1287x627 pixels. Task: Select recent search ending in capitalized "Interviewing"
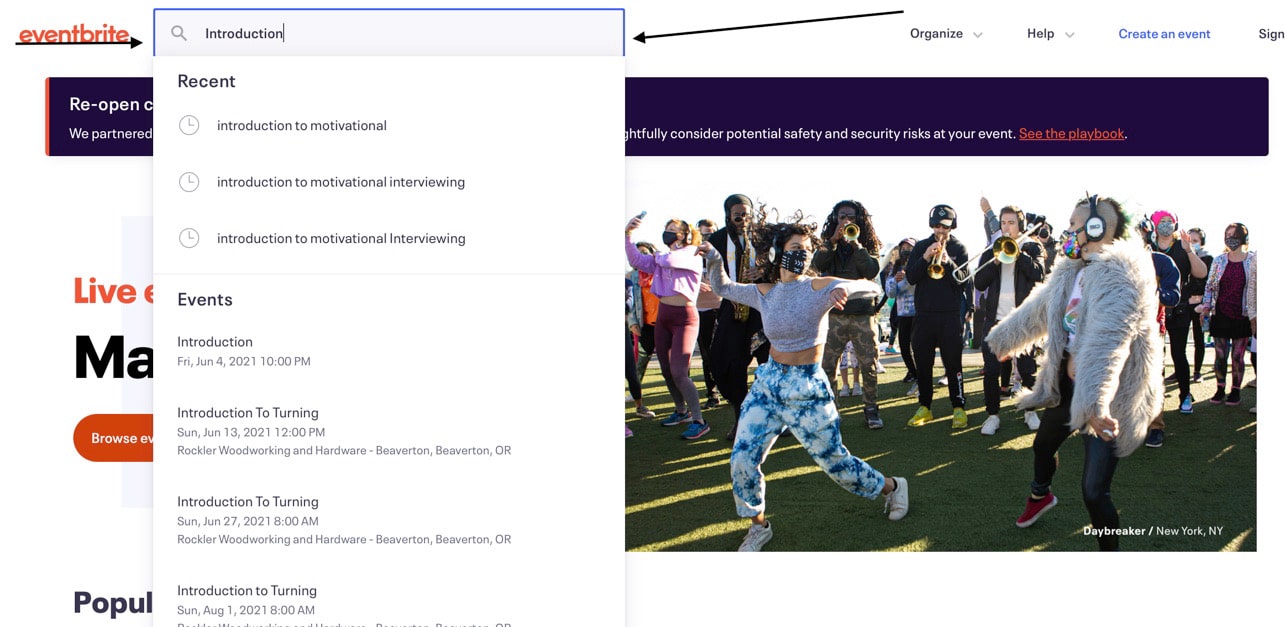341,238
